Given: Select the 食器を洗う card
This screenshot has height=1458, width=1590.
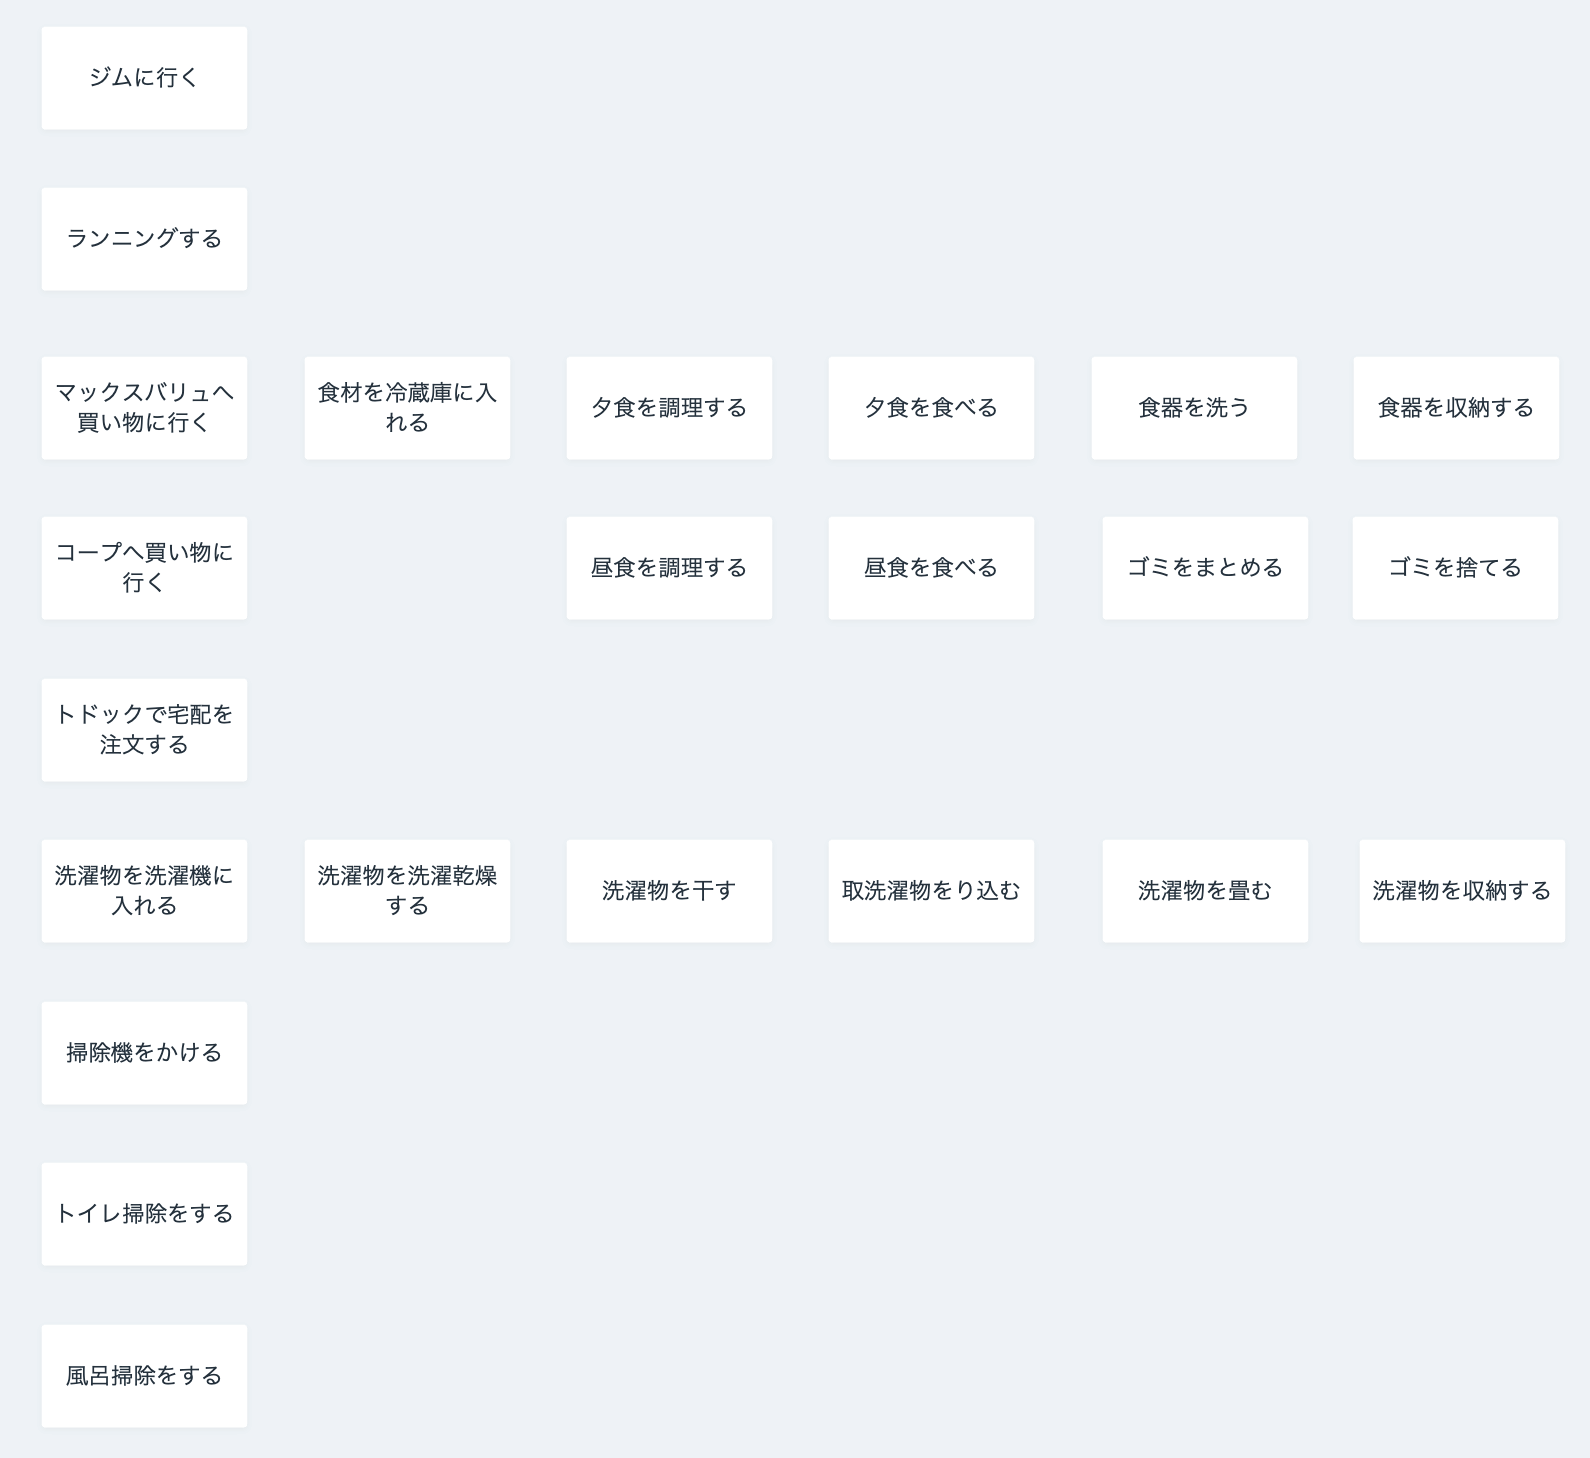Looking at the screenshot, I should 1194,408.
